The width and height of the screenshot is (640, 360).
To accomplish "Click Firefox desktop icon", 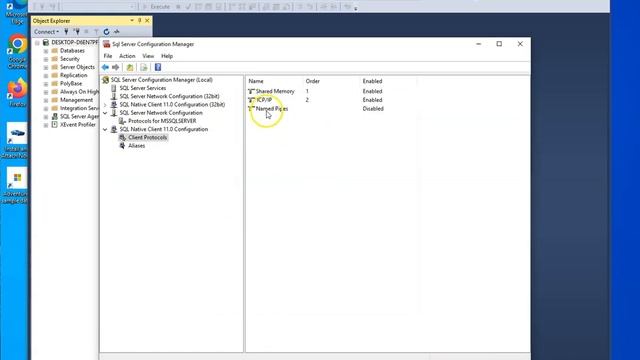I will pos(17,92).
